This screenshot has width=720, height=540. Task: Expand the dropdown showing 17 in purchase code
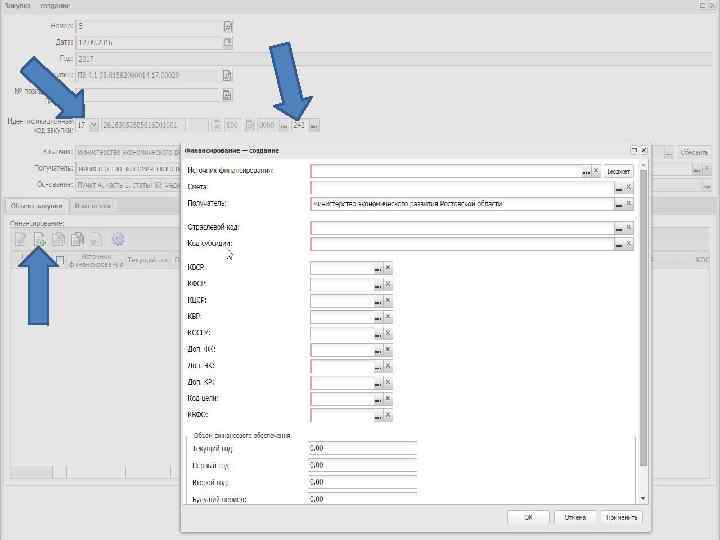(x=93, y=125)
